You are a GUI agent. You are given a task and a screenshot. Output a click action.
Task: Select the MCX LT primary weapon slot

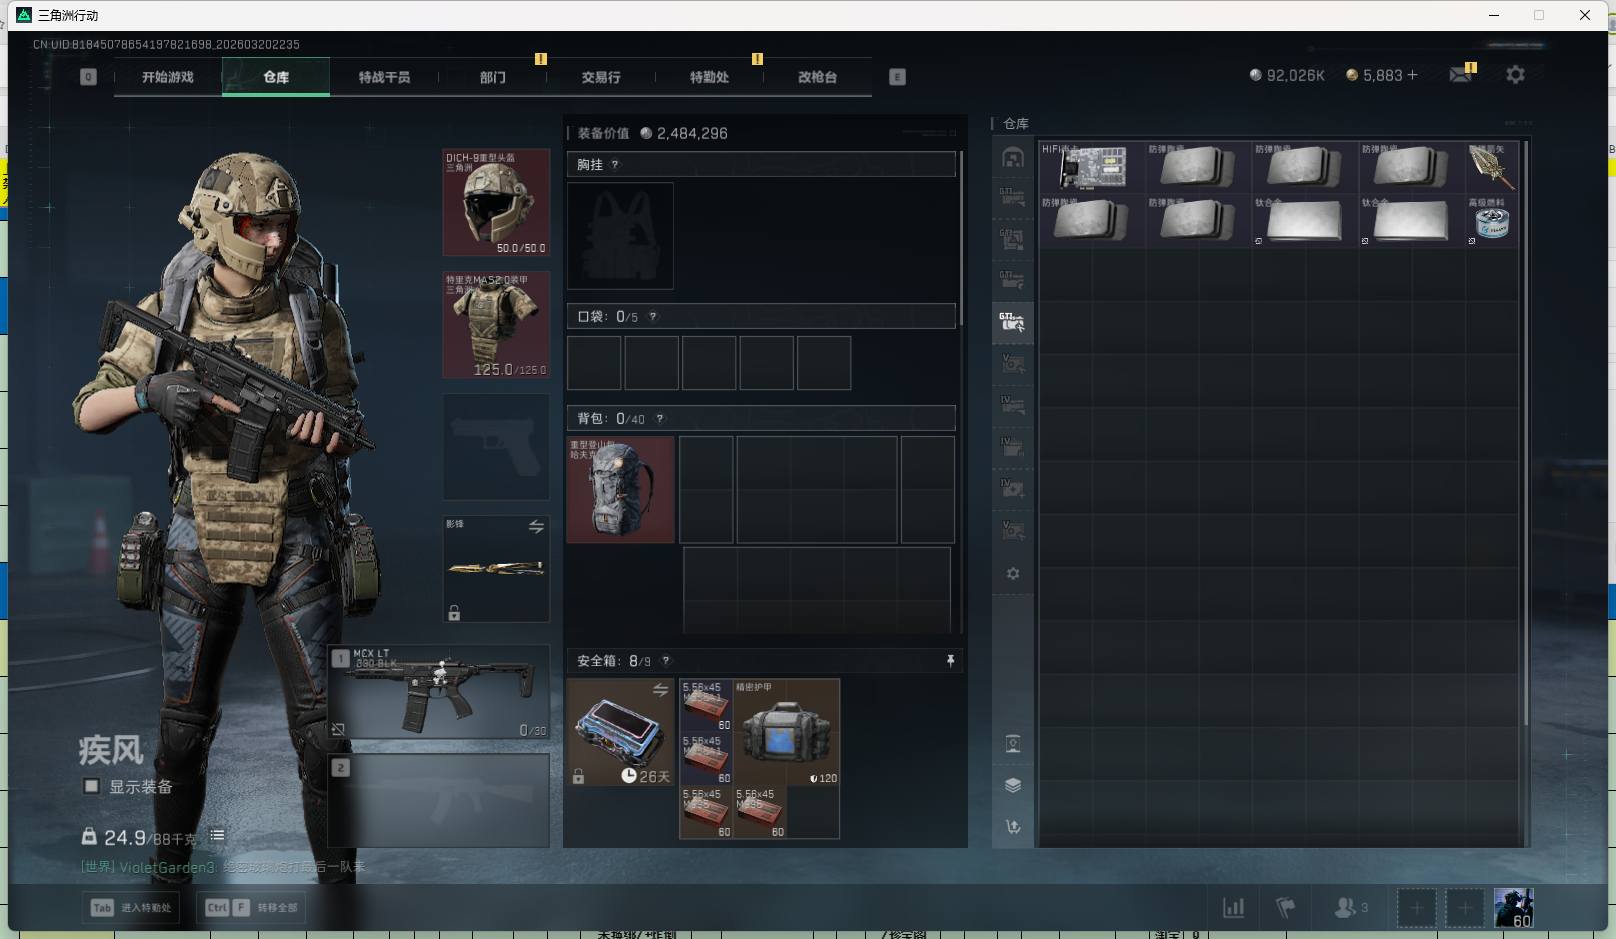[x=439, y=692]
